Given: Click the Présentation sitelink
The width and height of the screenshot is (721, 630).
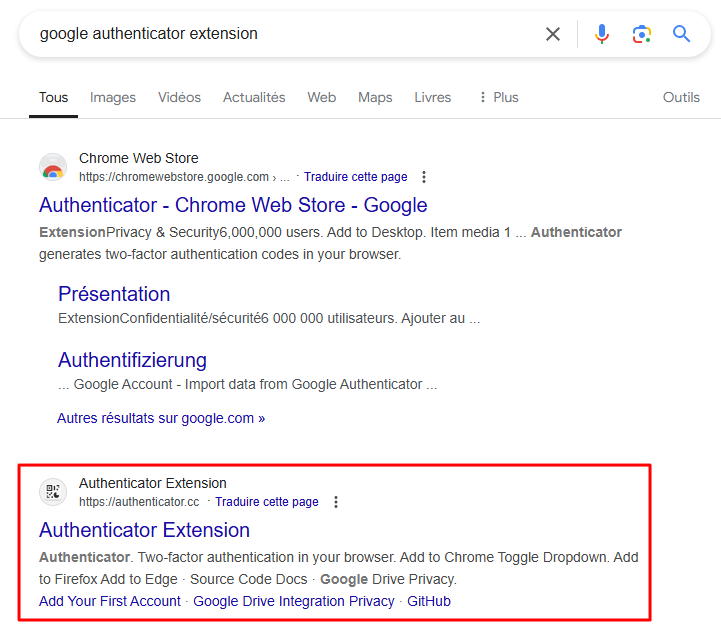Looking at the screenshot, I should [114, 294].
